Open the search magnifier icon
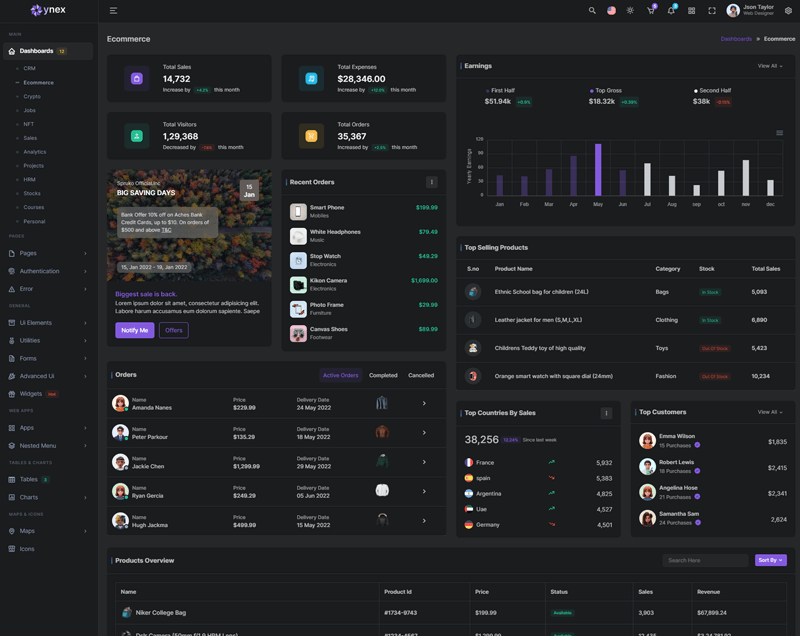The image size is (800, 636). pyautogui.click(x=592, y=11)
